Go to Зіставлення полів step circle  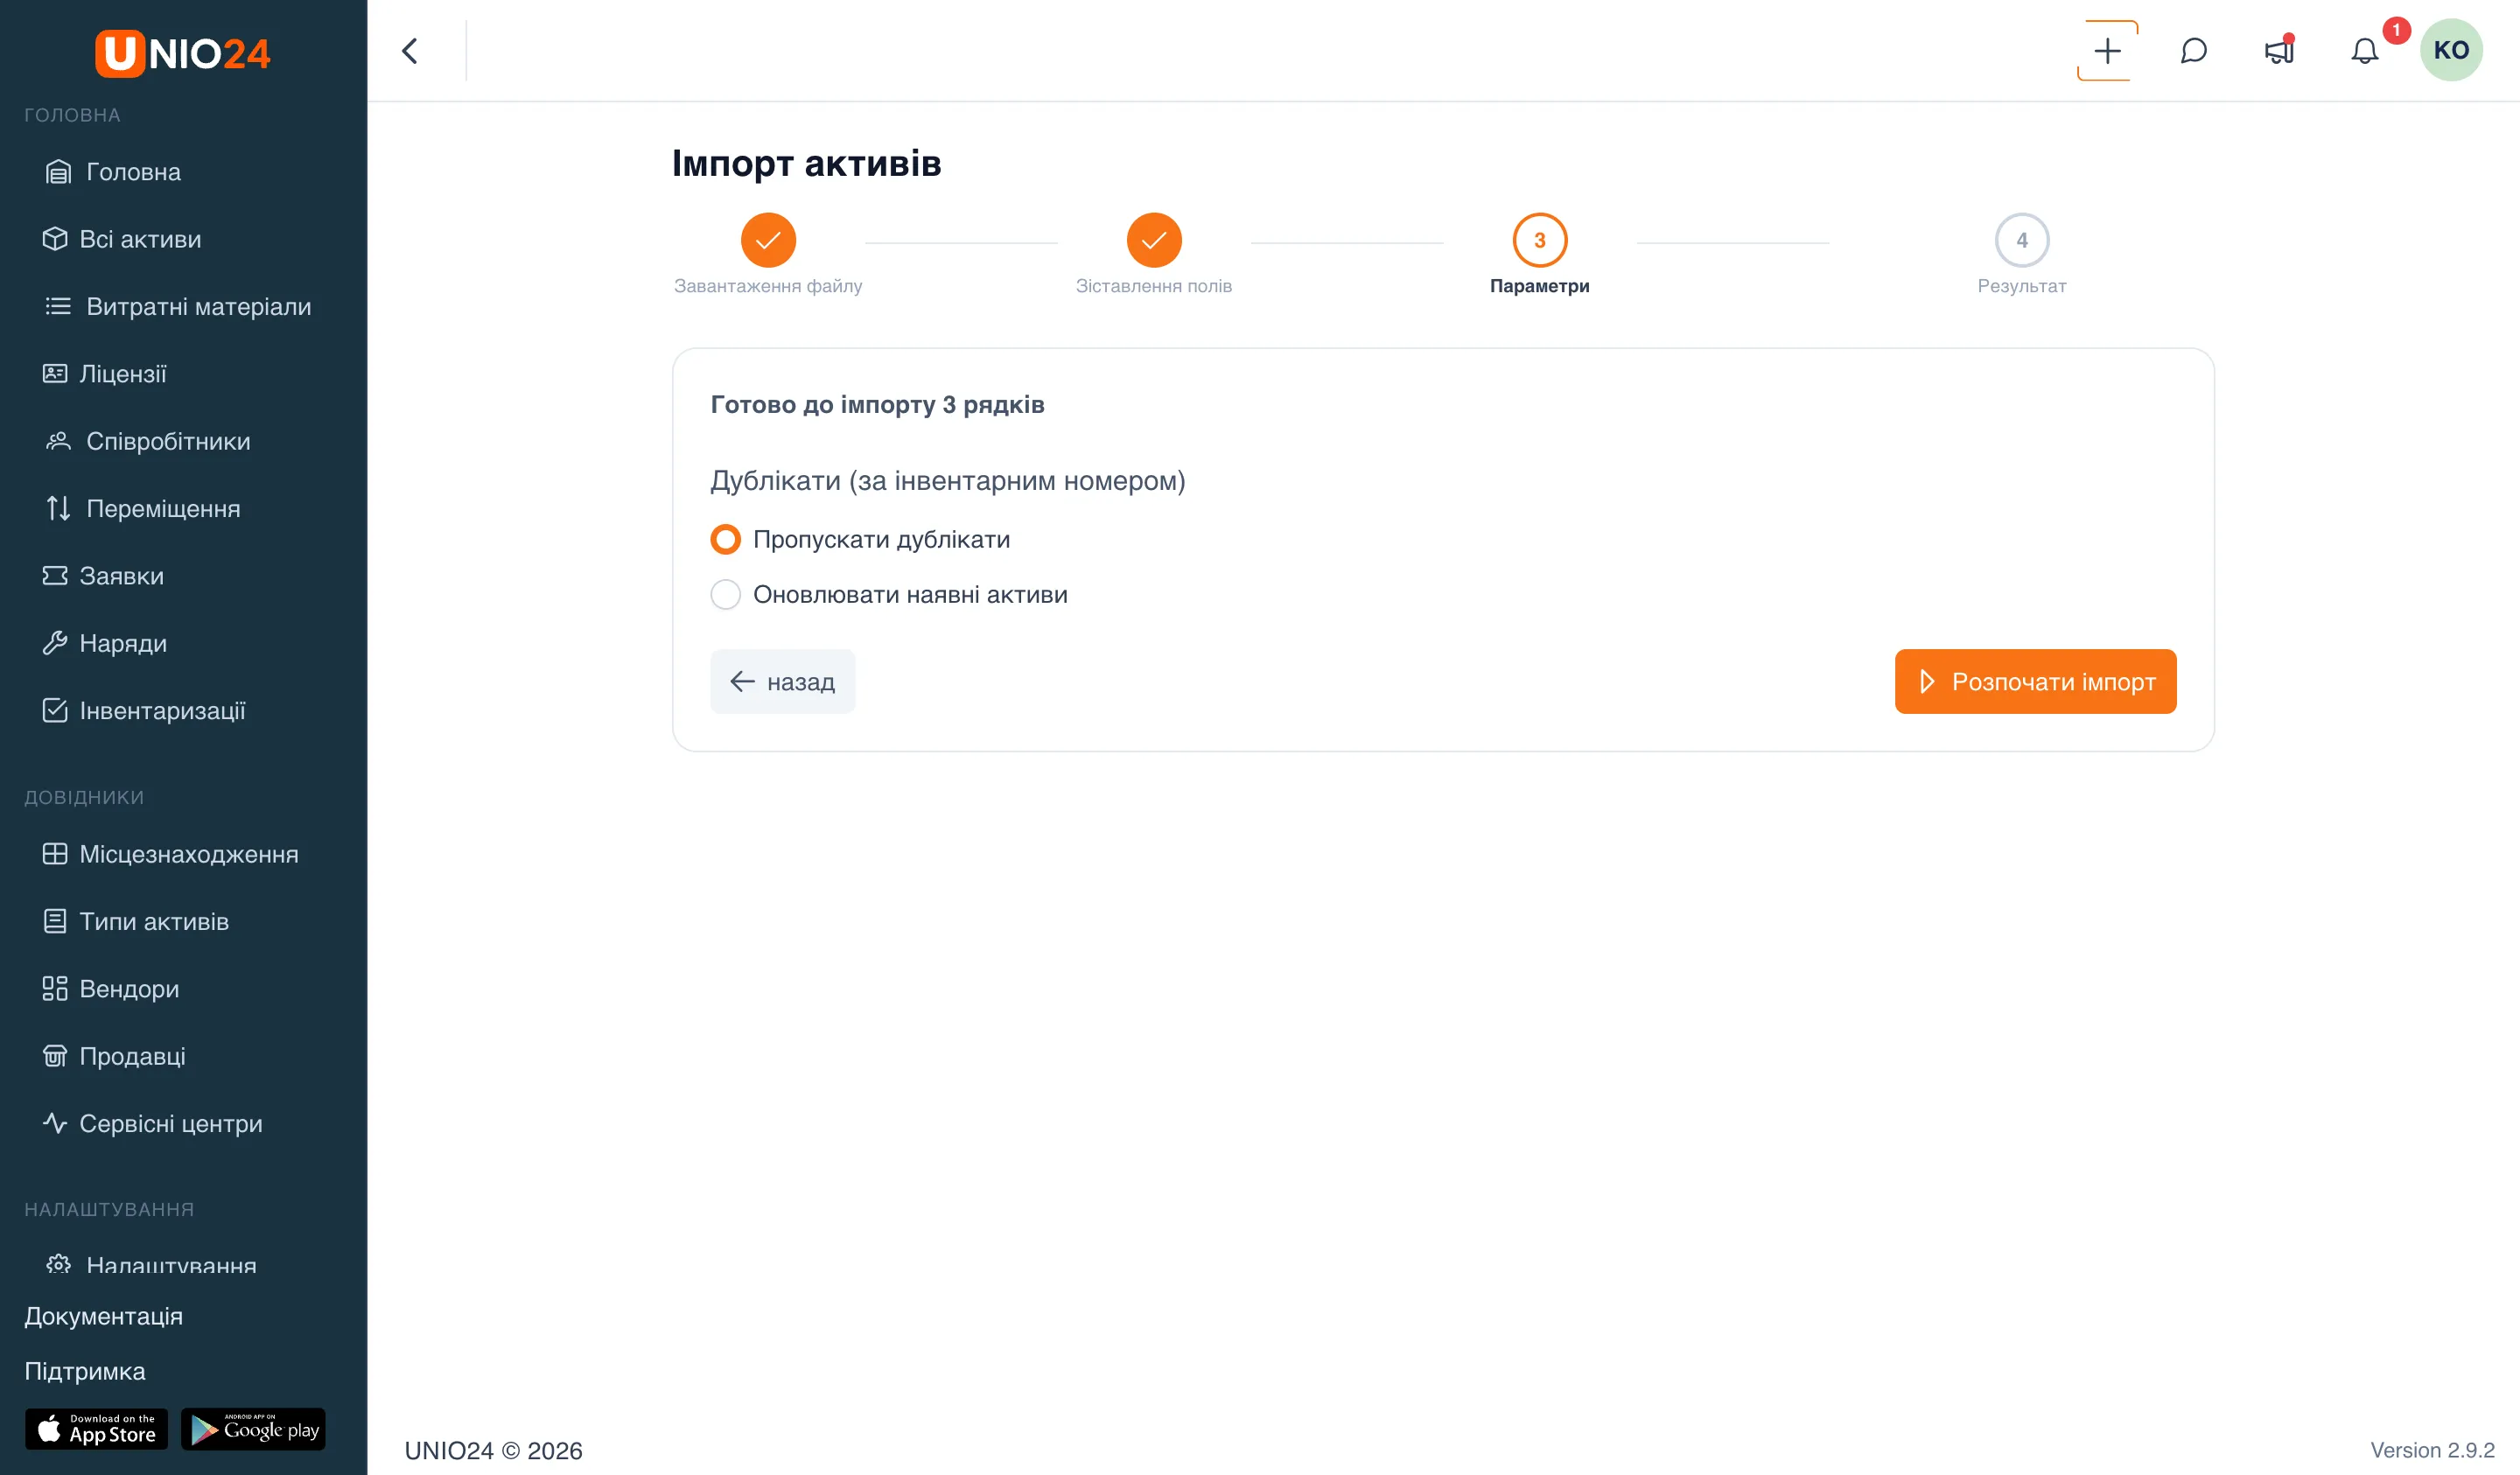pyautogui.click(x=1154, y=240)
